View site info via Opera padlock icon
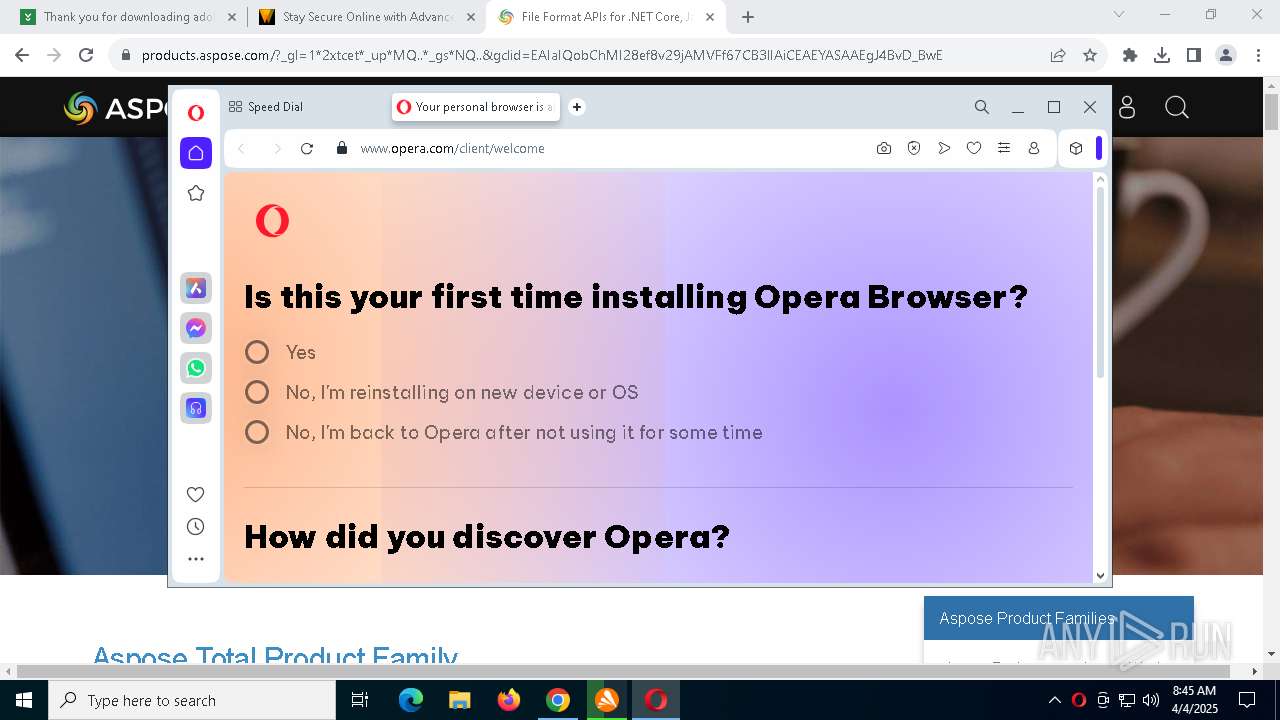Screen dimensions: 1280x720 [342, 148]
